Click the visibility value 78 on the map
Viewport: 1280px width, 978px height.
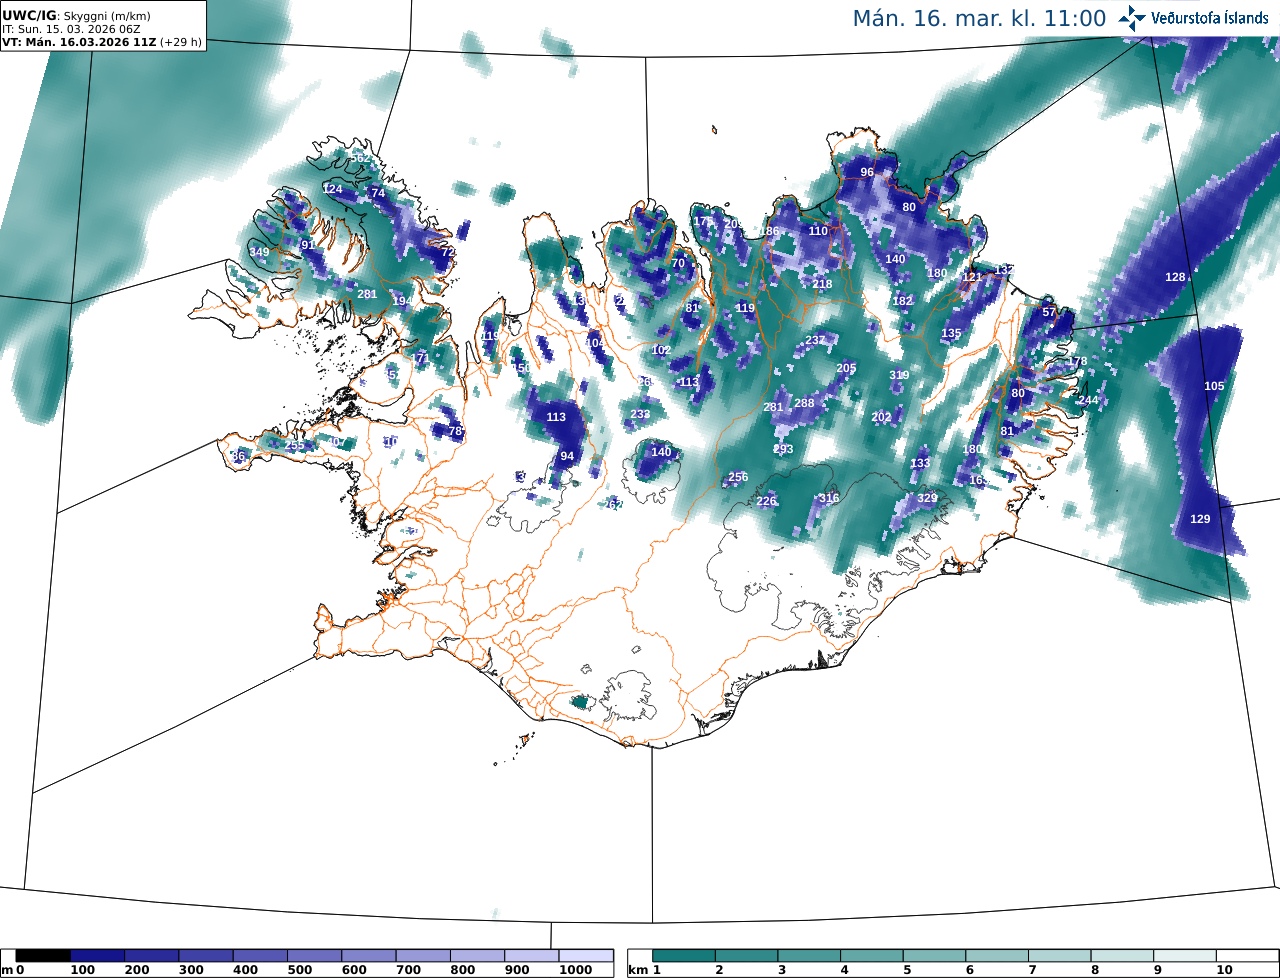point(456,432)
